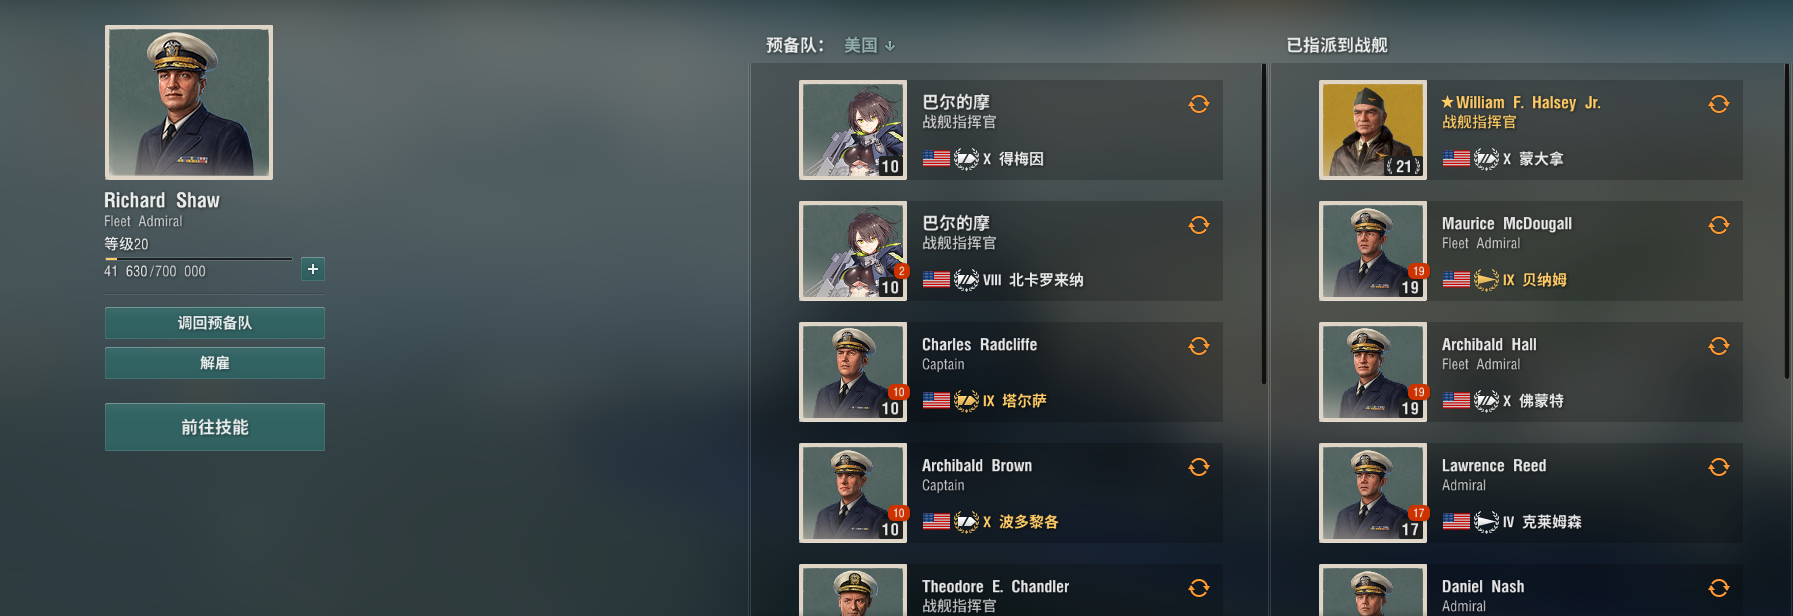1793x616 pixels.
Task: Select Richard Shaw's large portrait
Action: 189,102
